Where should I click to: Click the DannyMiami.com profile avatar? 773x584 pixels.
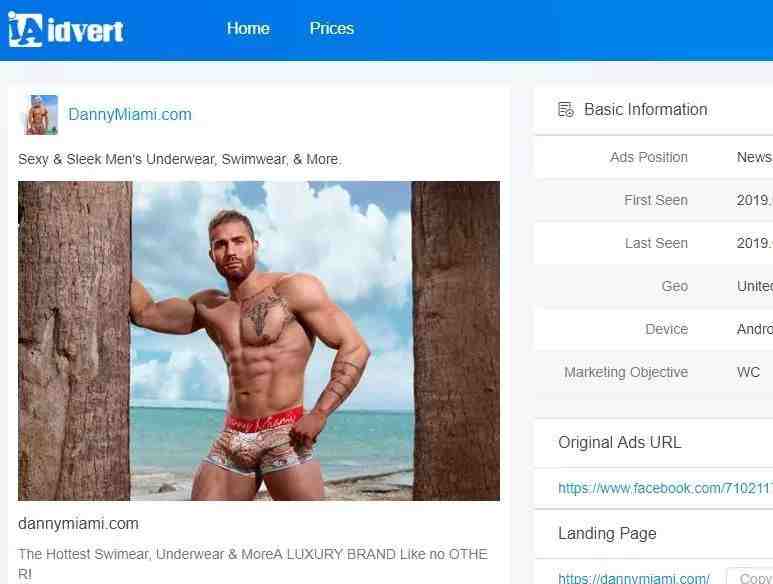(41, 114)
